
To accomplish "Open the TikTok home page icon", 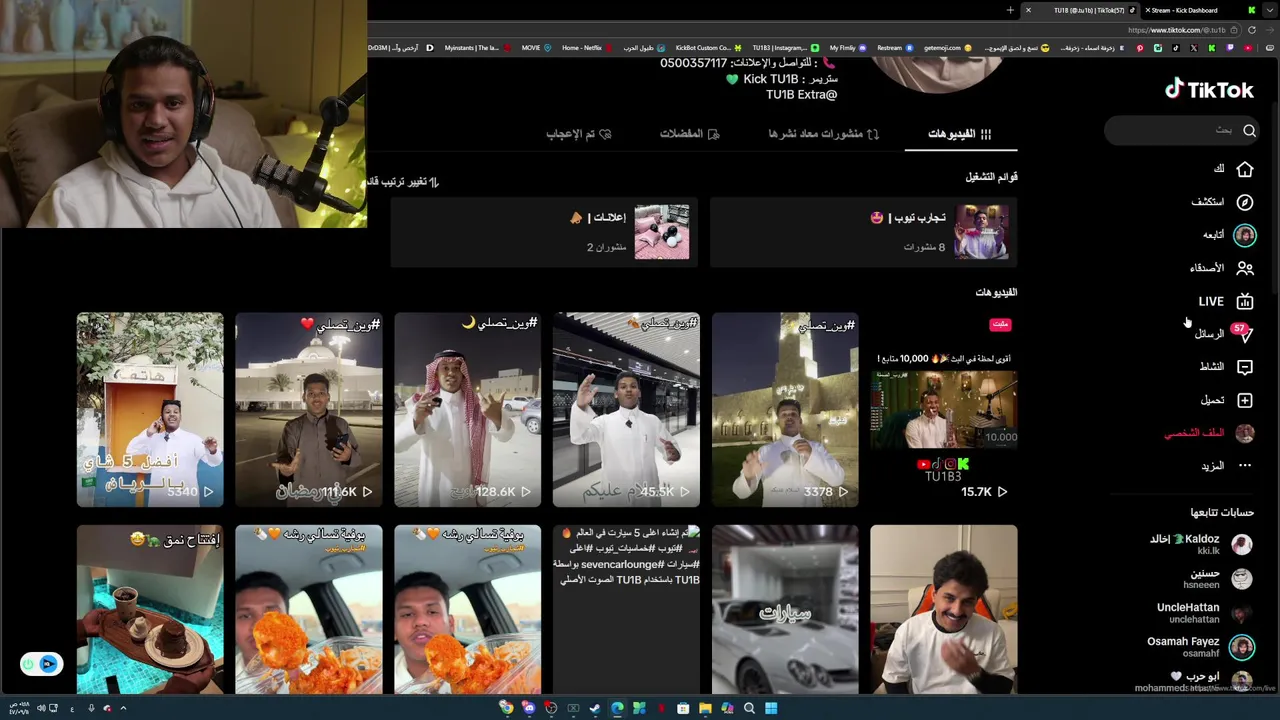I will click(1245, 169).
